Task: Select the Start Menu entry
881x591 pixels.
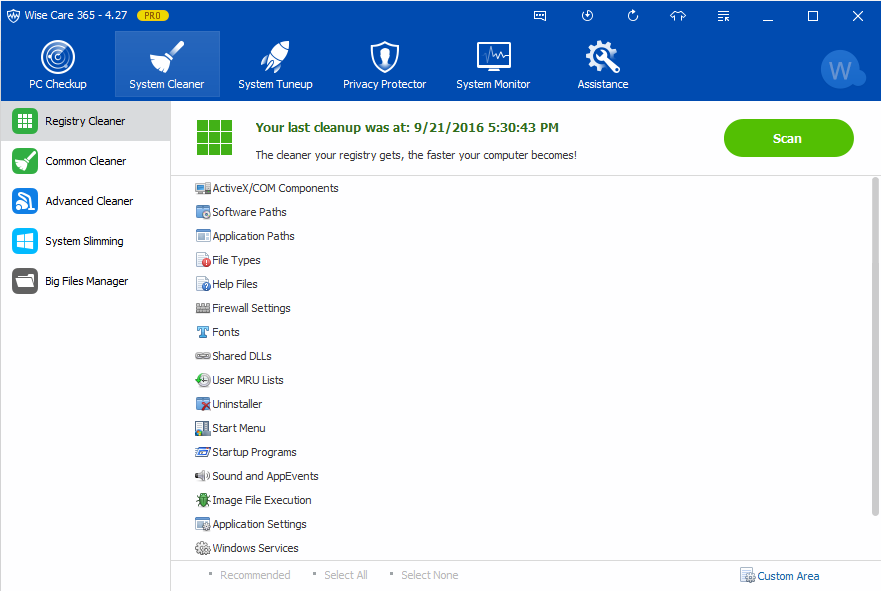Action: coord(239,428)
